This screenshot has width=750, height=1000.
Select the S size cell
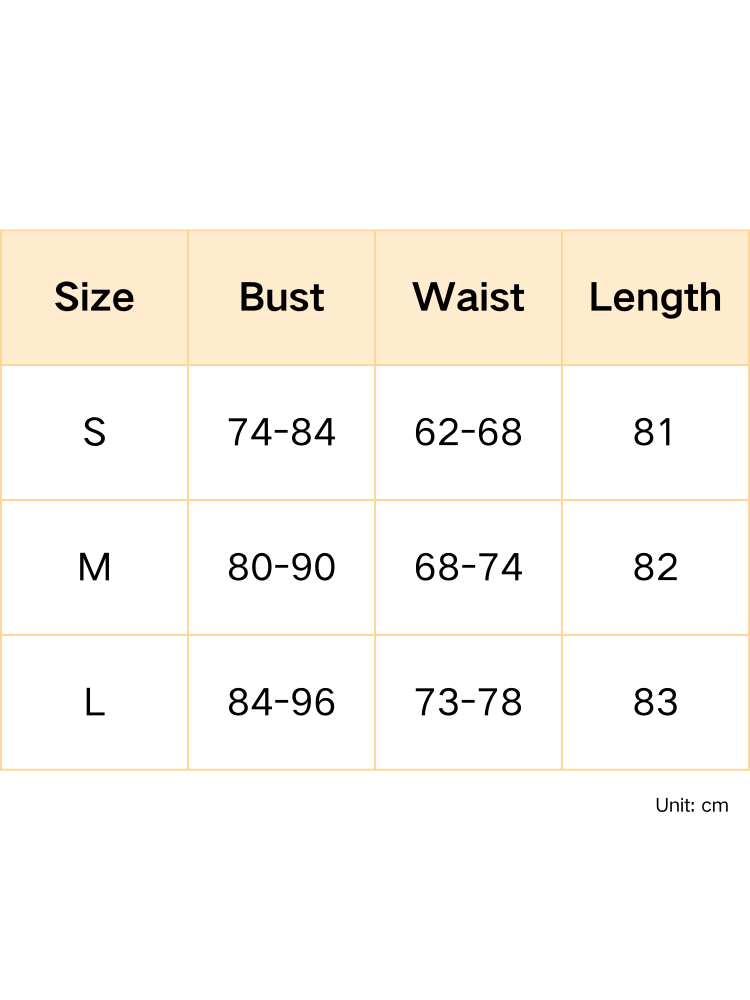[x=94, y=433]
